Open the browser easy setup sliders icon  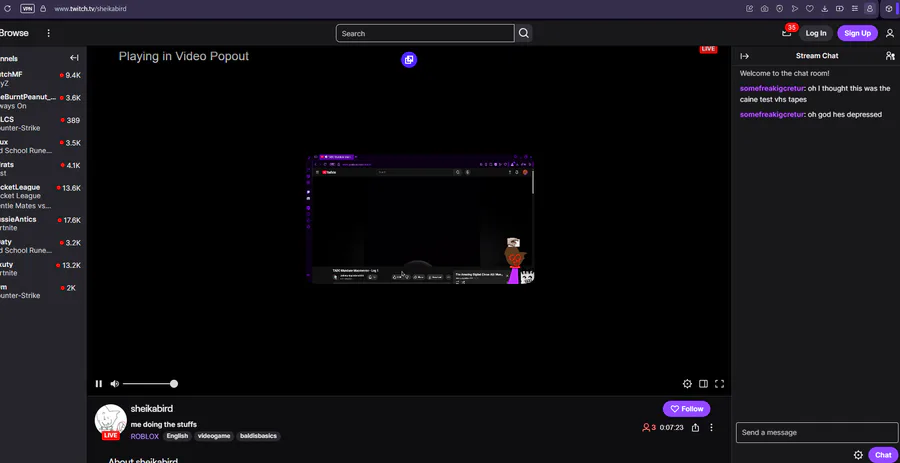[x=855, y=9]
